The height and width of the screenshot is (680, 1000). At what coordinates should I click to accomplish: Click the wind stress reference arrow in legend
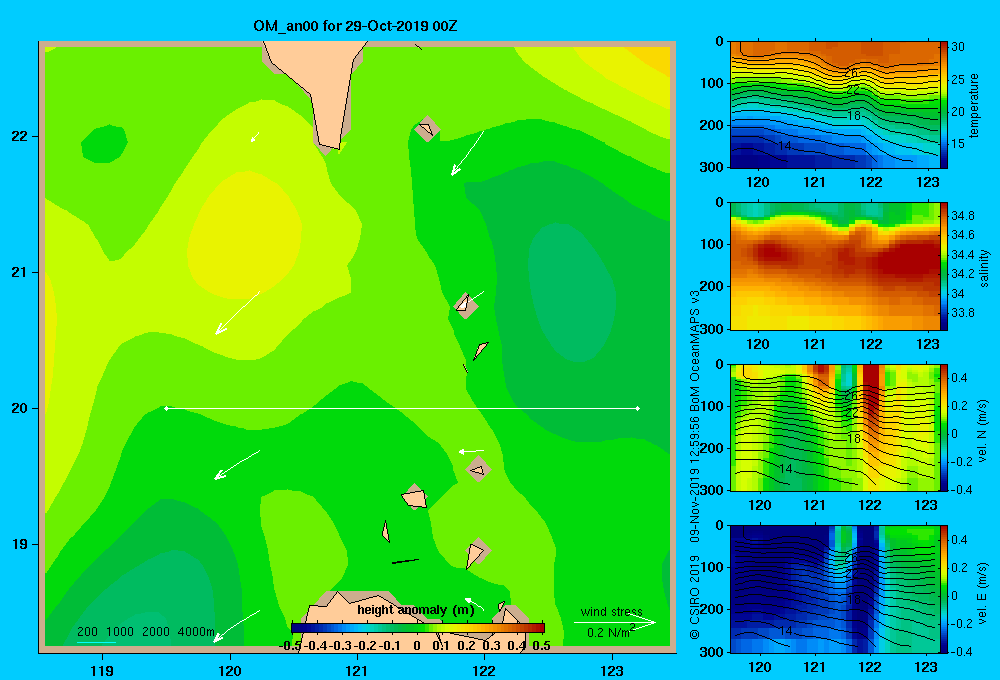[615, 622]
